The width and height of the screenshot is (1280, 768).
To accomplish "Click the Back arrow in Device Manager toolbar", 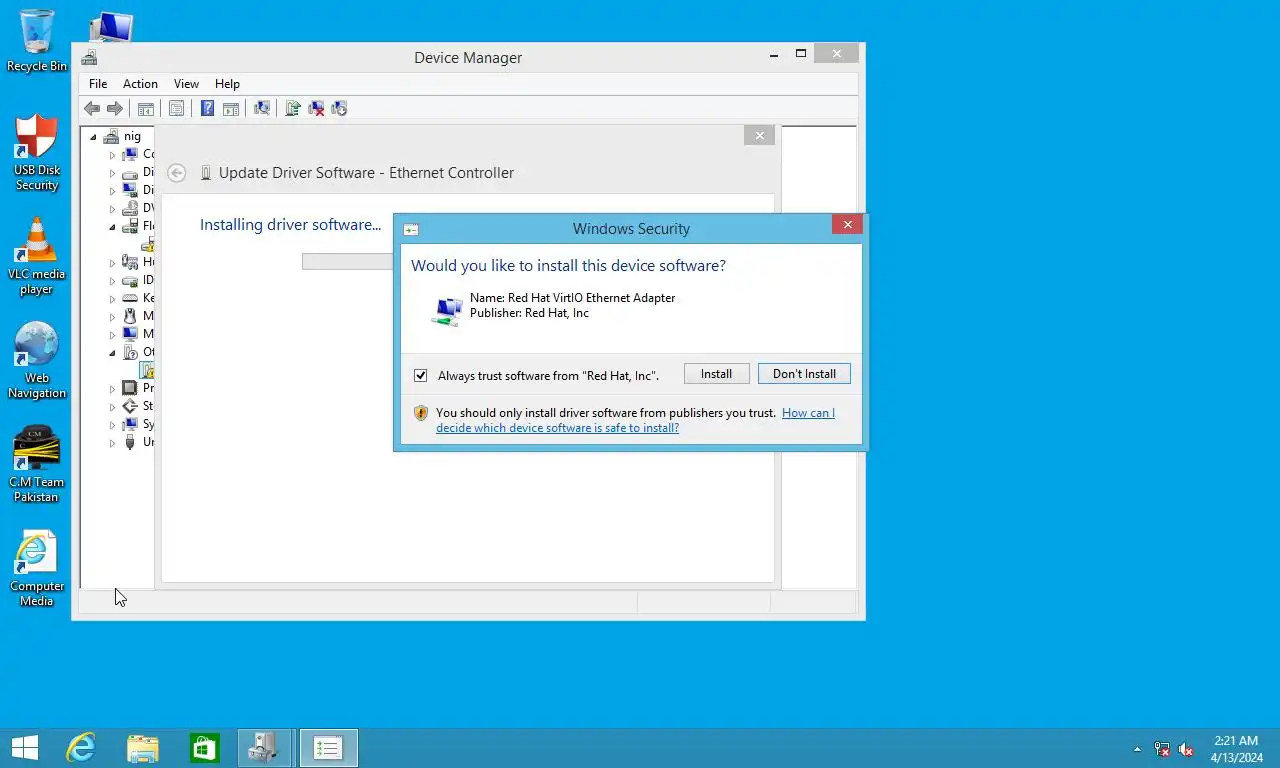I will (92, 108).
